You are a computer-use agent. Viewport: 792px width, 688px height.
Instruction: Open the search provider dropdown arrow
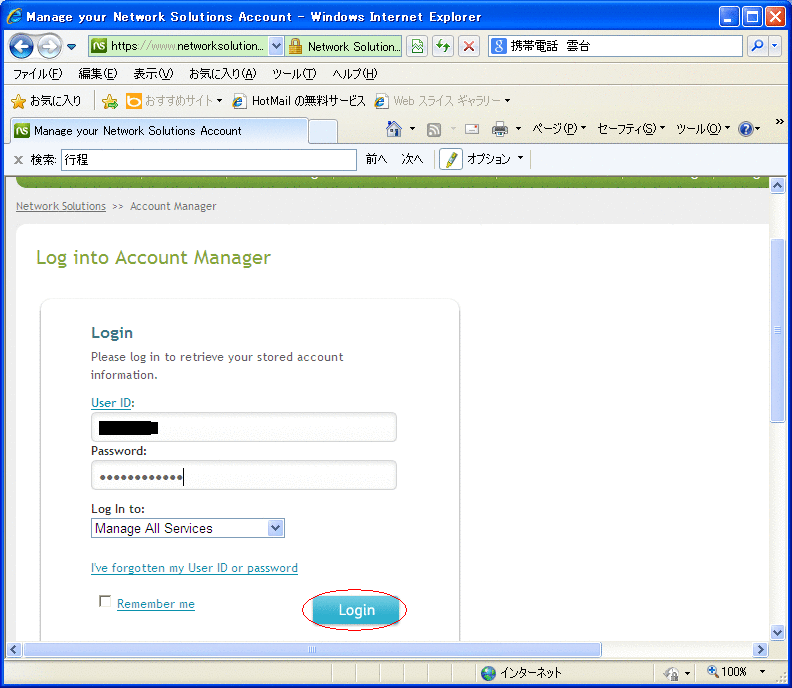(775, 46)
